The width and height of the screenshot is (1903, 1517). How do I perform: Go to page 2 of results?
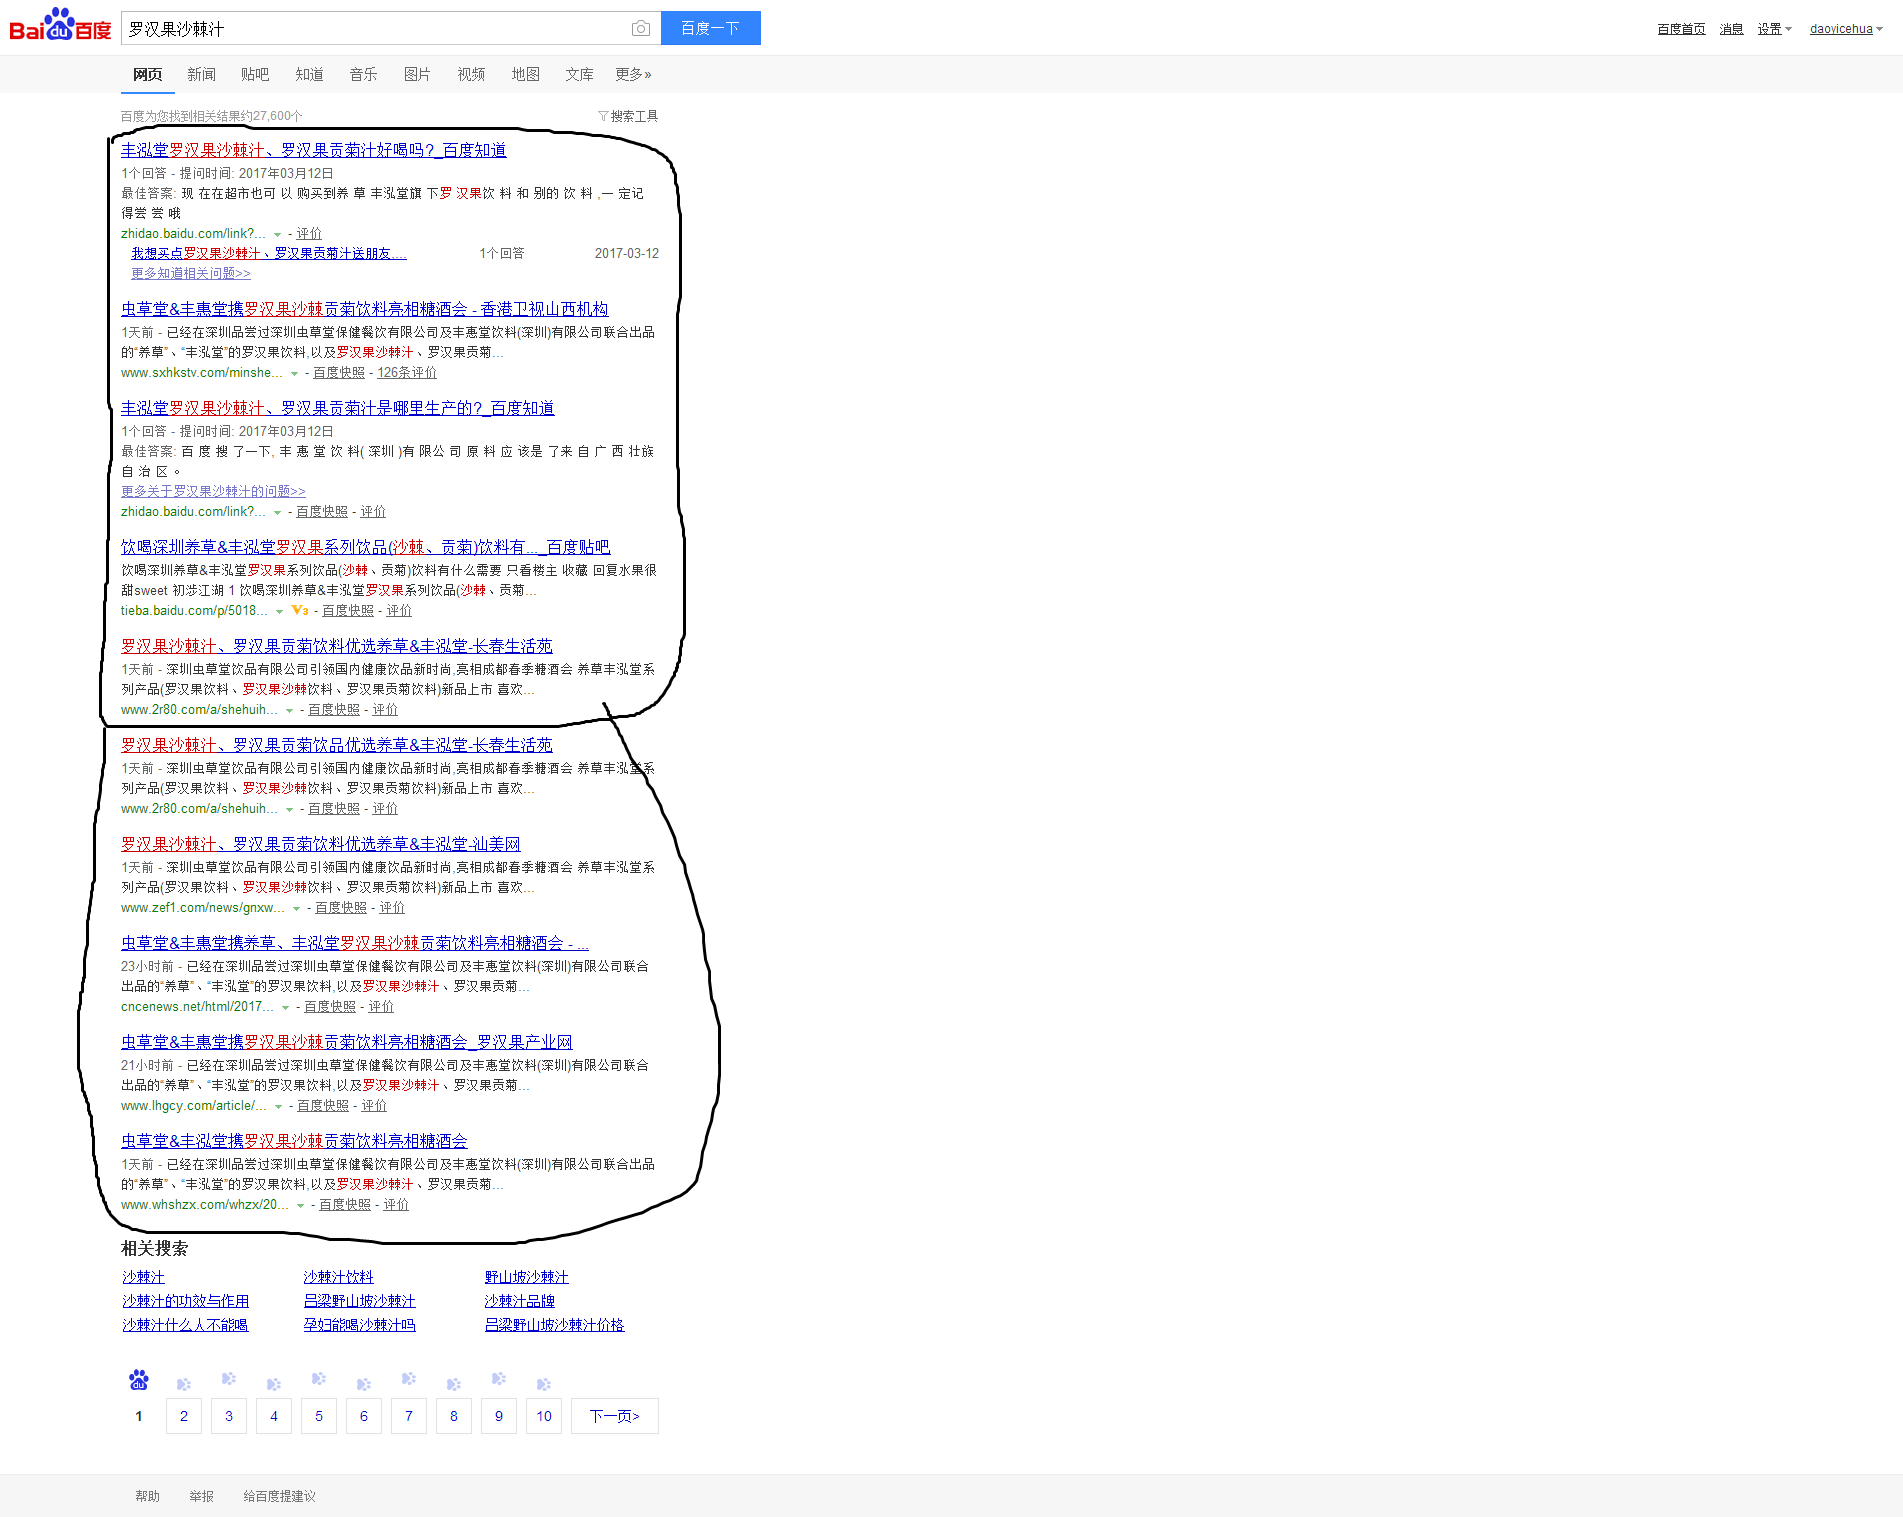click(x=184, y=1416)
